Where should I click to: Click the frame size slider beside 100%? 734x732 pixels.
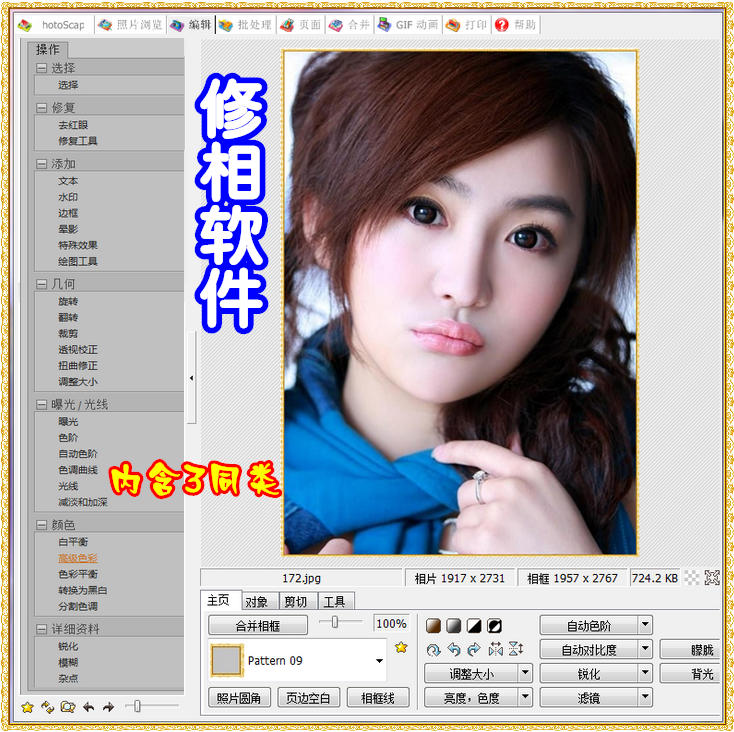[334, 623]
